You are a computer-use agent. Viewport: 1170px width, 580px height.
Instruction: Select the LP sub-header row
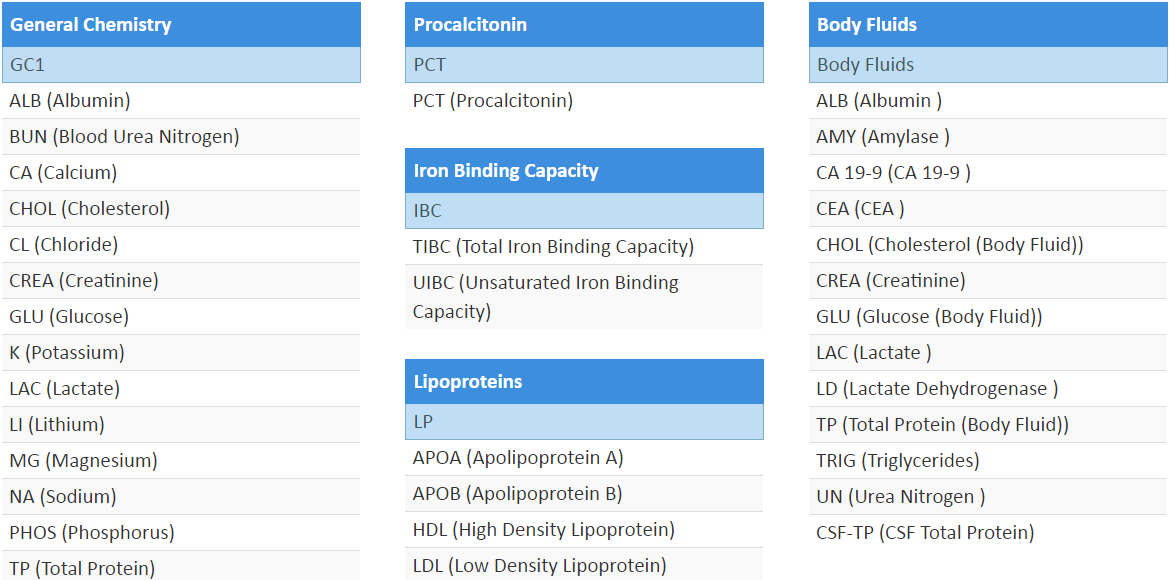tap(584, 422)
